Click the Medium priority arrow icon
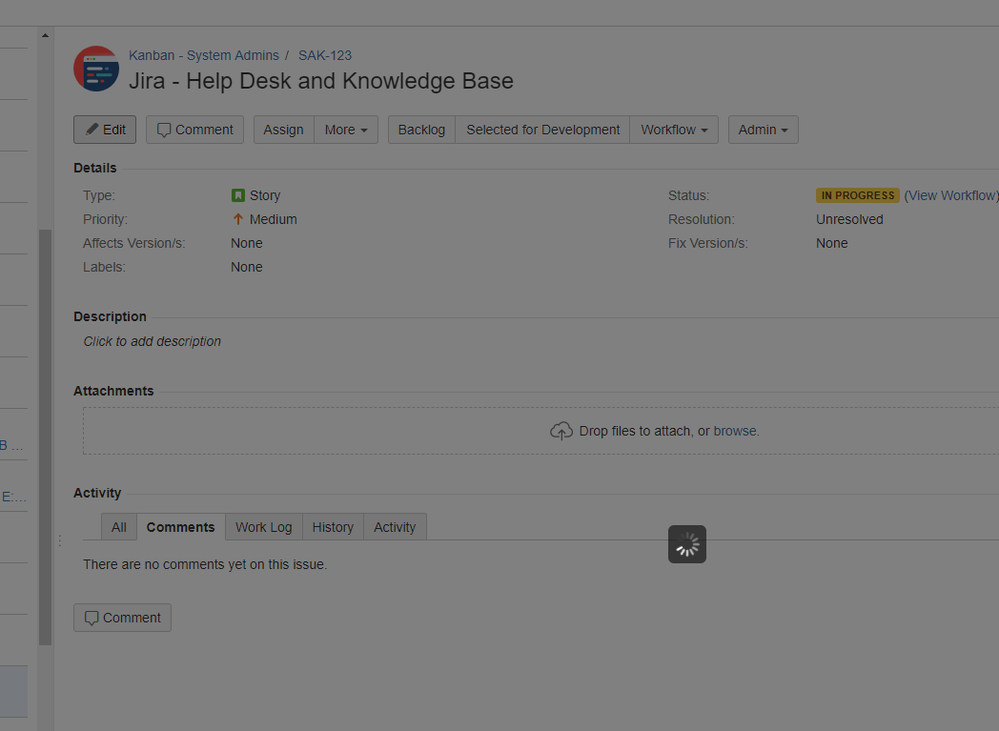The width and height of the screenshot is (999, 731). [238, 219]
